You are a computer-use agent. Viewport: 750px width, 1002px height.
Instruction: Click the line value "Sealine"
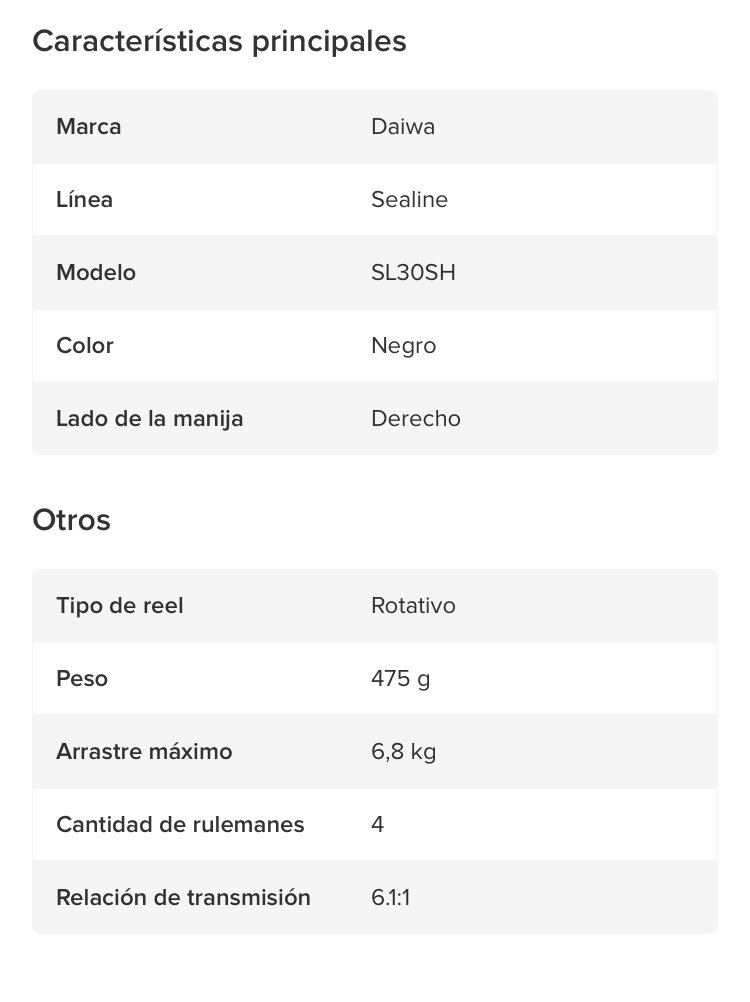tap(409, 200)
